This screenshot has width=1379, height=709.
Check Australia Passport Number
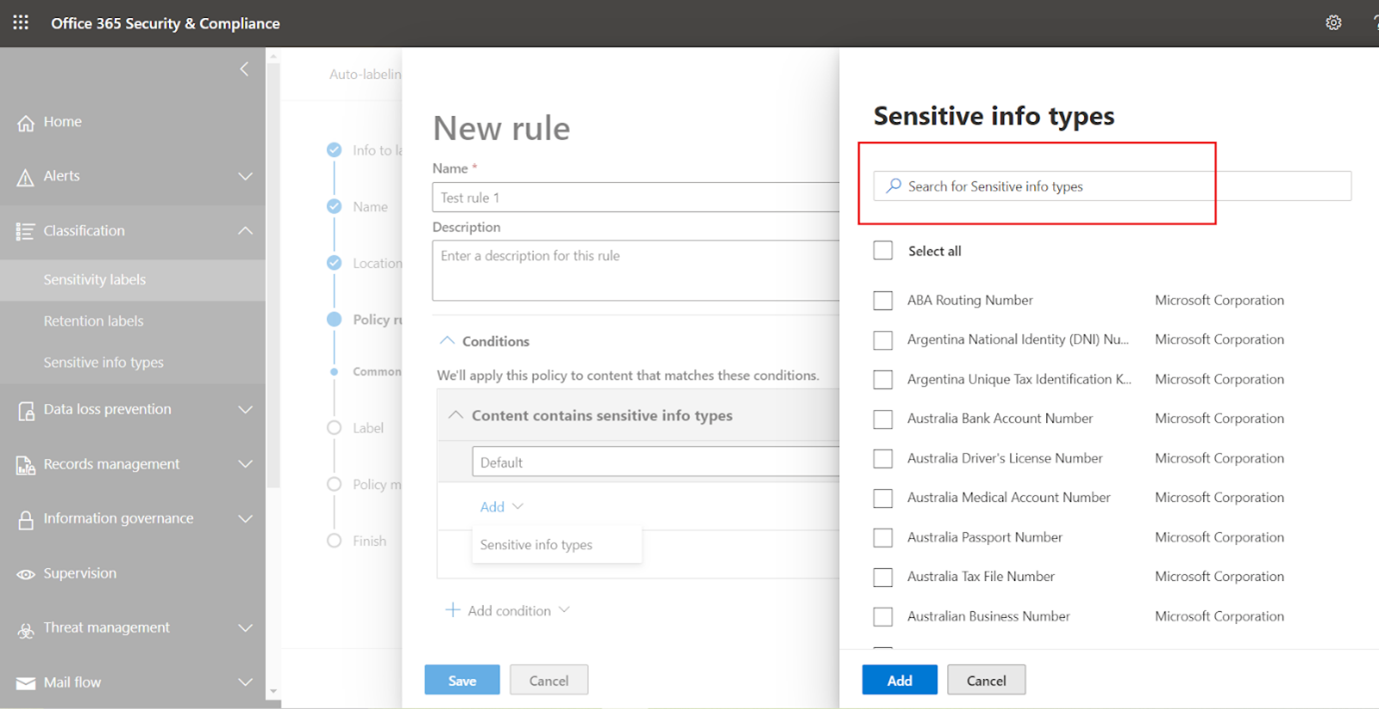tap(883, 537)
